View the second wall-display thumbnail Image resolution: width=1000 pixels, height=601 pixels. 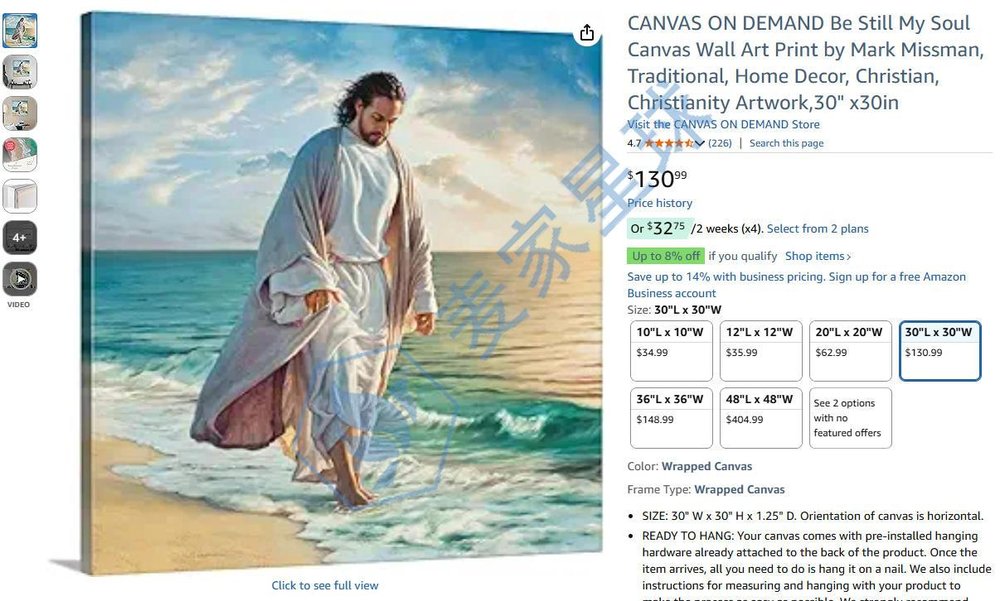tap(20, 71)
